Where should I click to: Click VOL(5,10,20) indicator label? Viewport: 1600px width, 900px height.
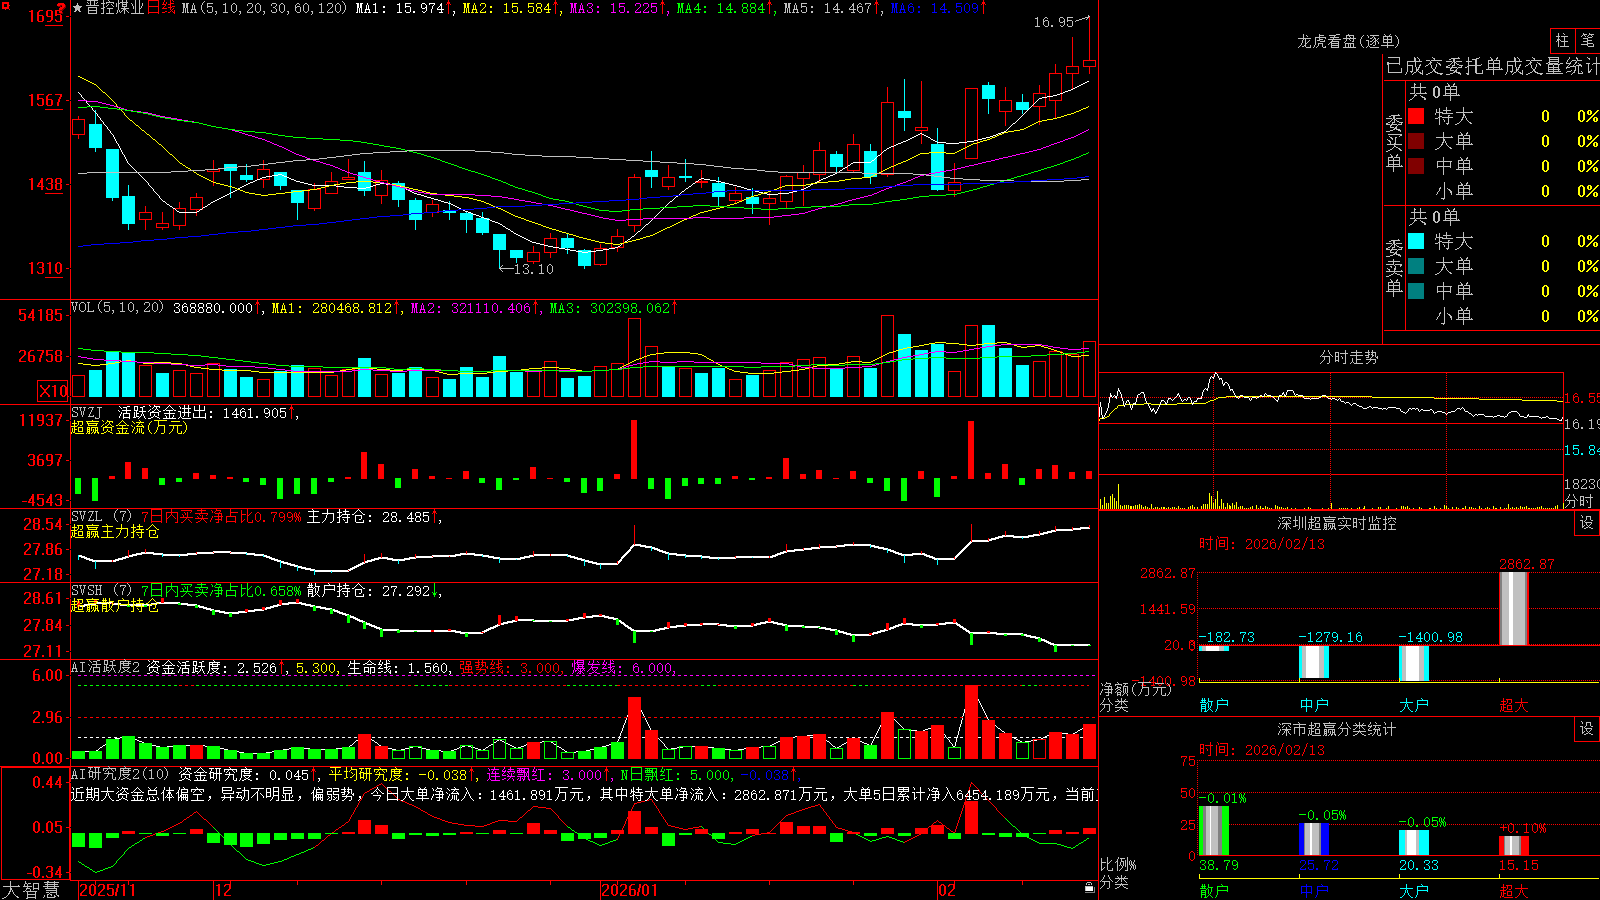point(117,308)
